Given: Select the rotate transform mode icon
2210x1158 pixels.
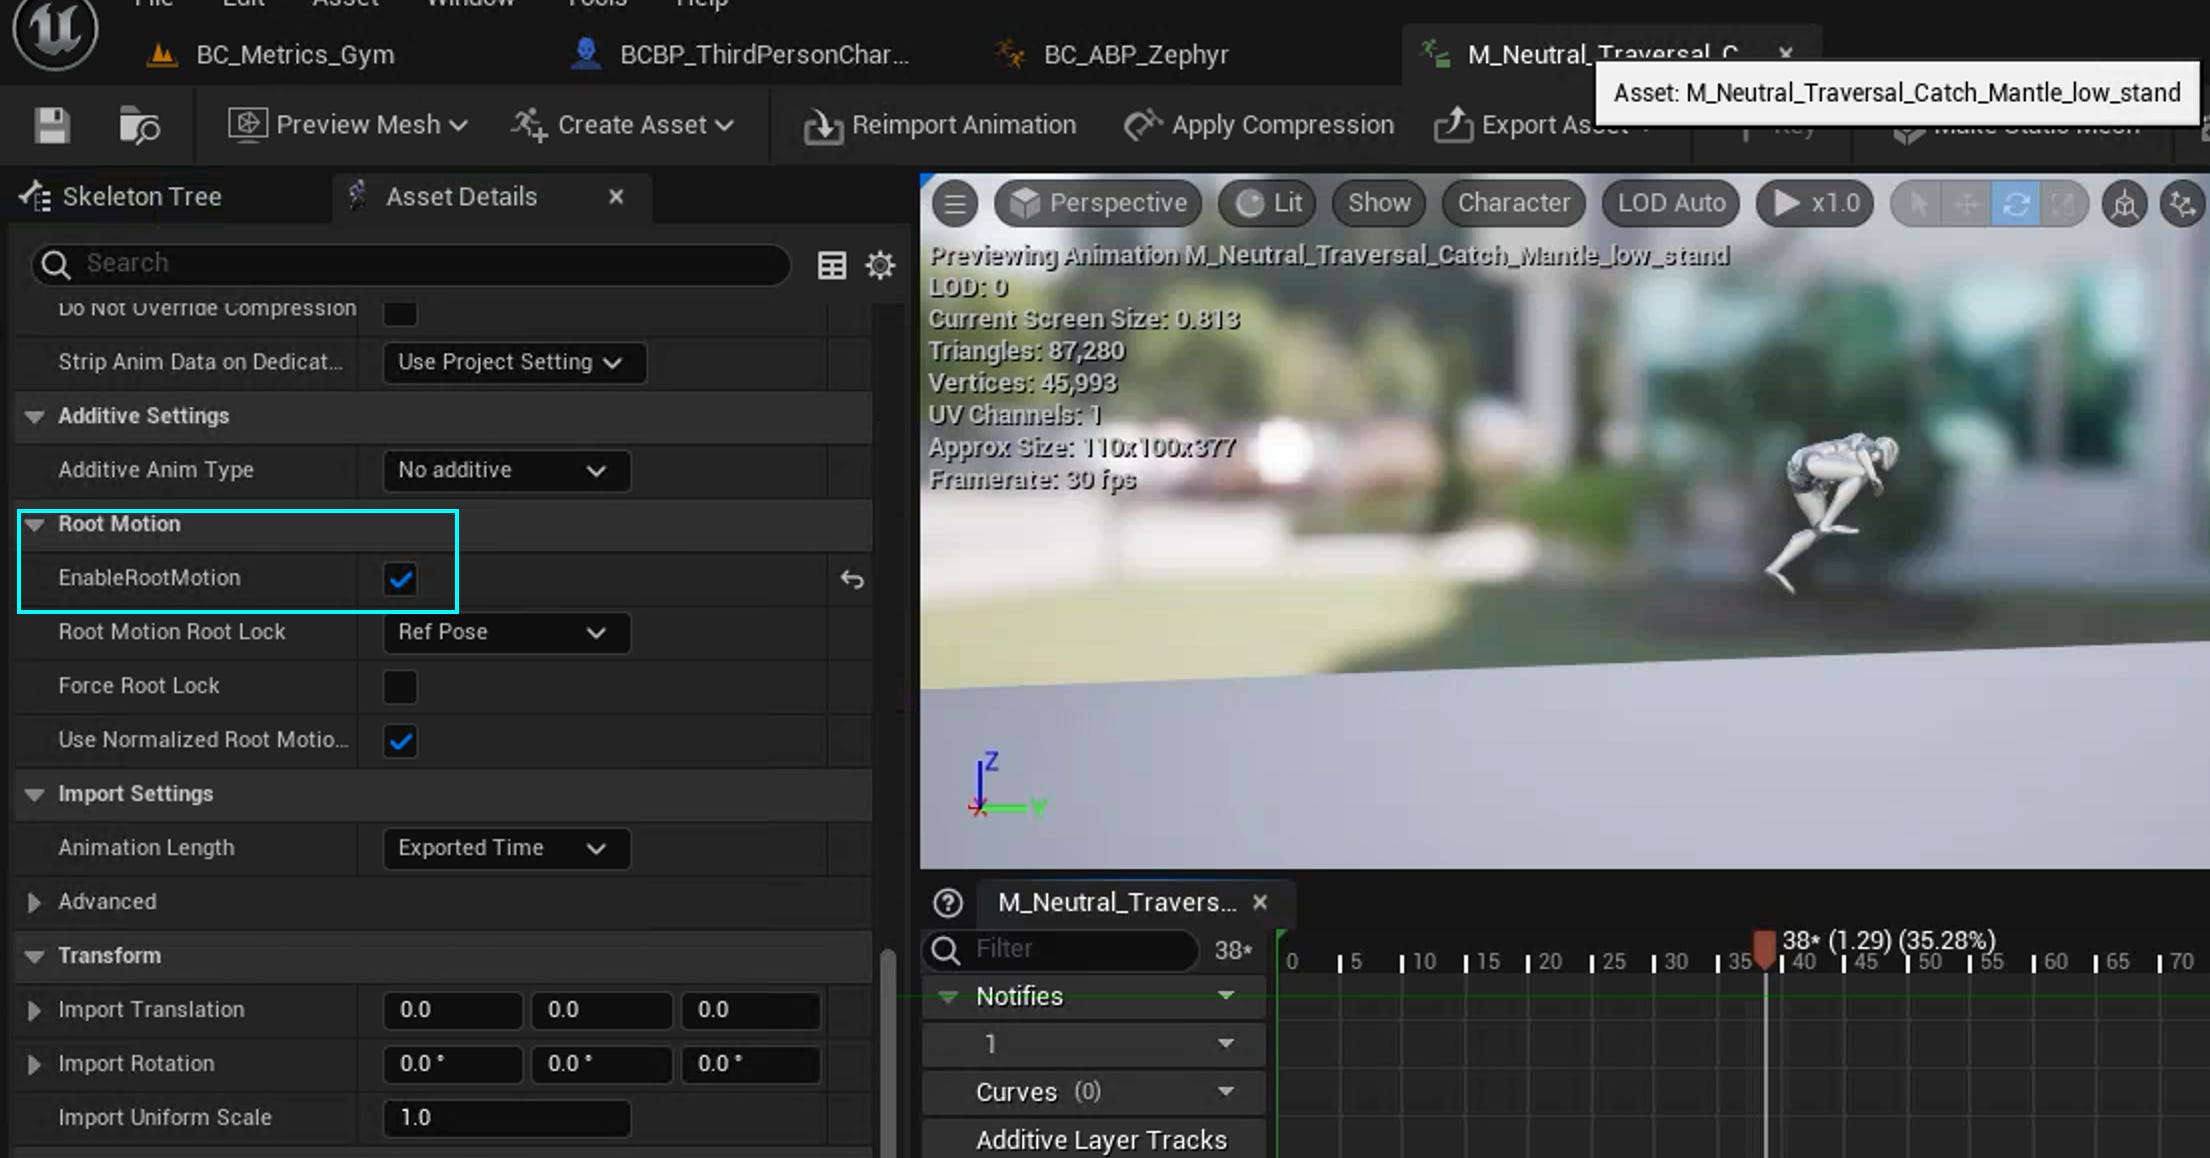Looking at the screenshot, I should [x=2015, y=204].
